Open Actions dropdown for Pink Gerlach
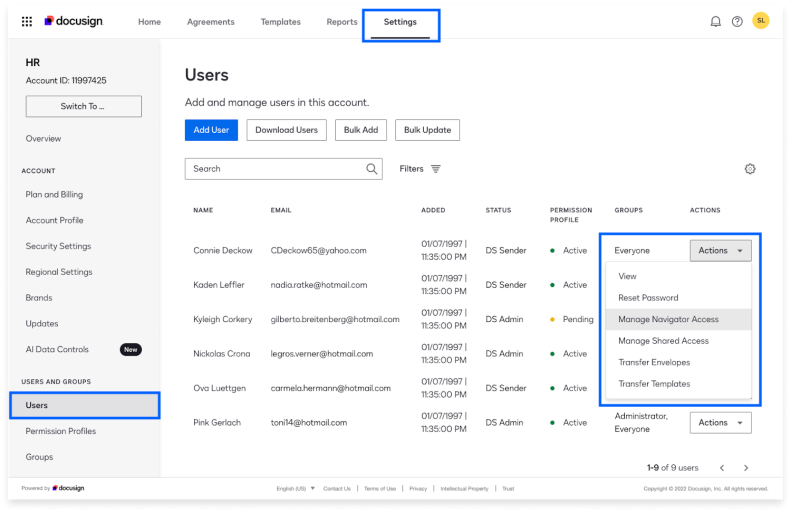This screenshot has height=512, width=791. click(x=720, y=423)
